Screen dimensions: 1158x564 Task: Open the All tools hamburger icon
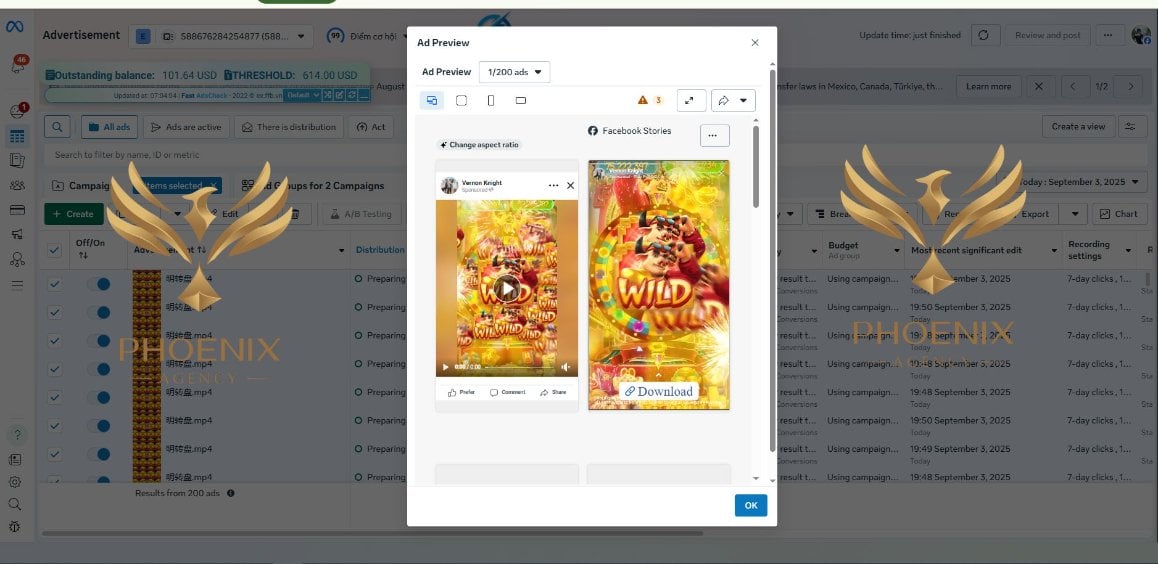[x=17, y=285]
